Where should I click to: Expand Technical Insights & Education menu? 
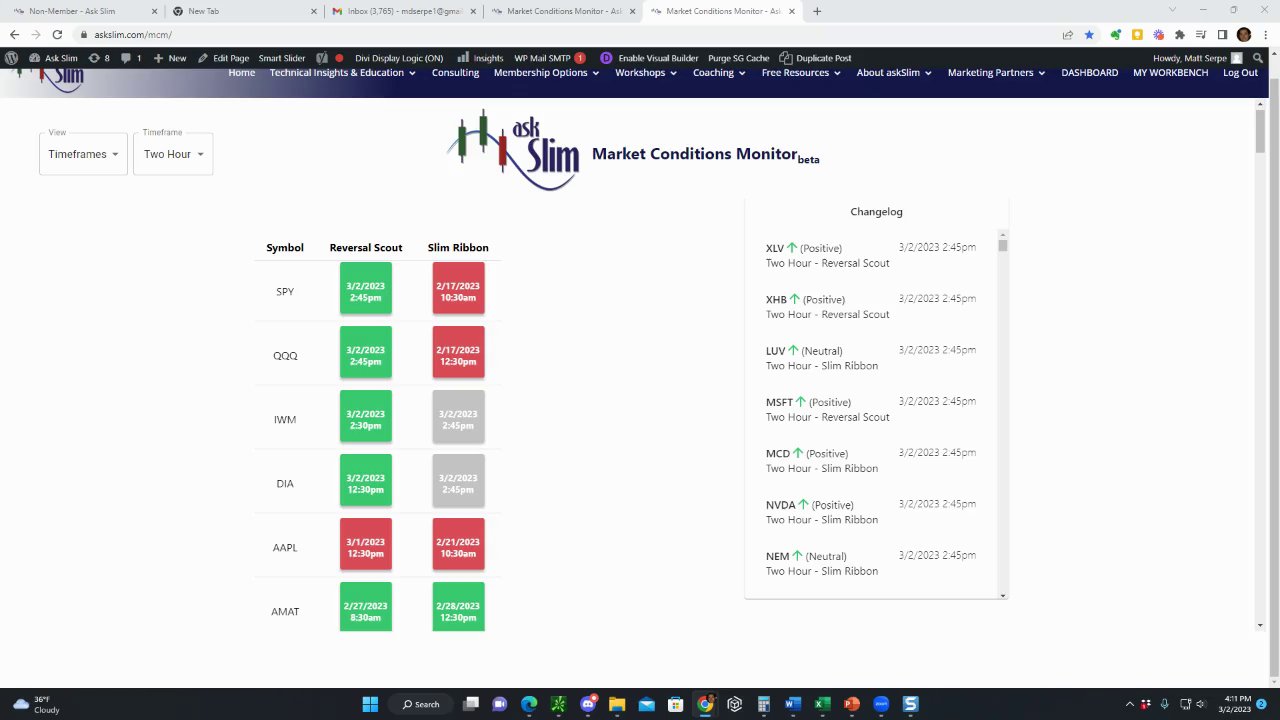[x=341, y=73]
